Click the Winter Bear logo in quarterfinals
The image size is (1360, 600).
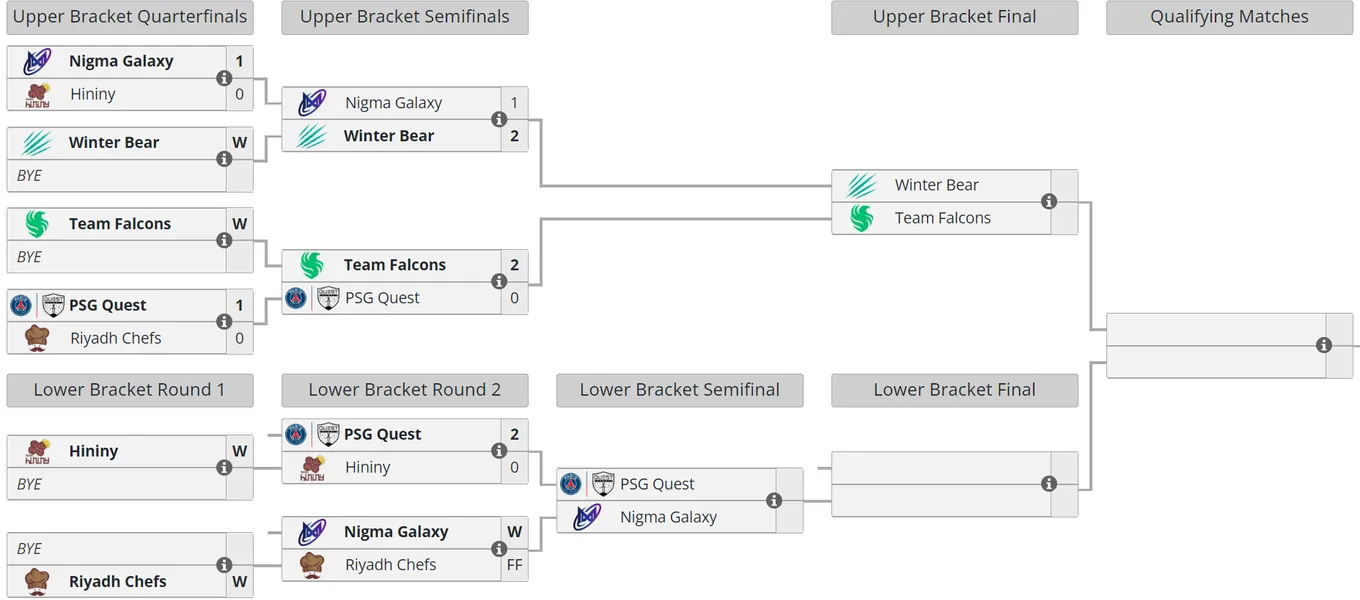tap(37, 143)
